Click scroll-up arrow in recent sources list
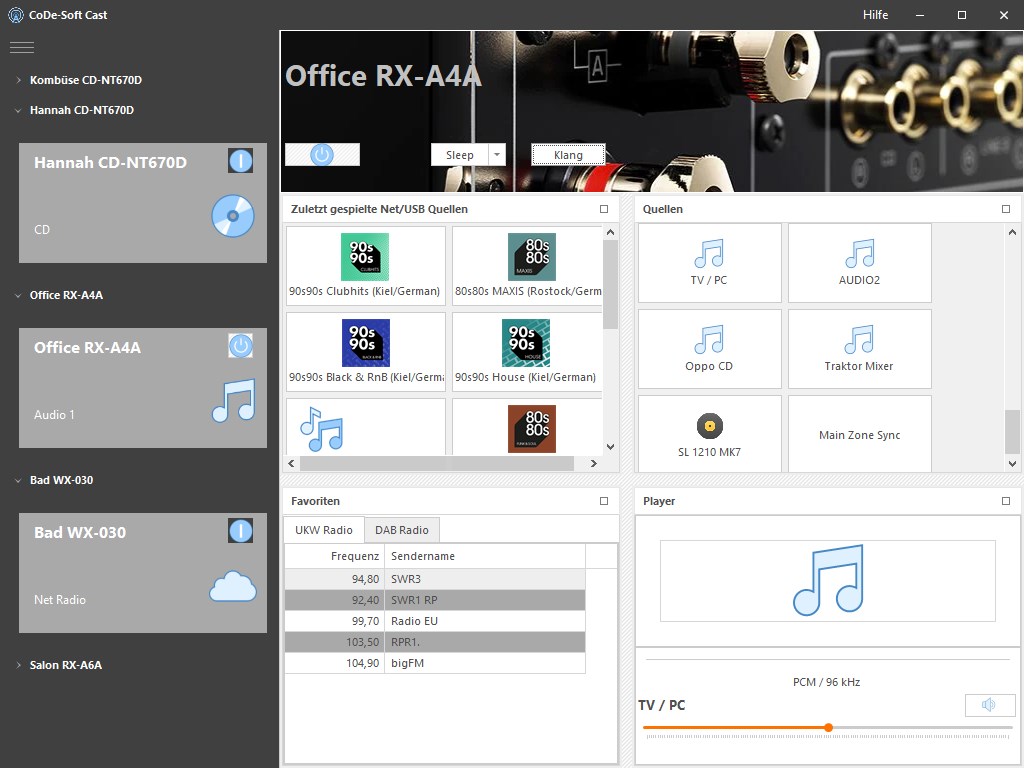The width and height of the screenshot is (1024, 768). 610,232
